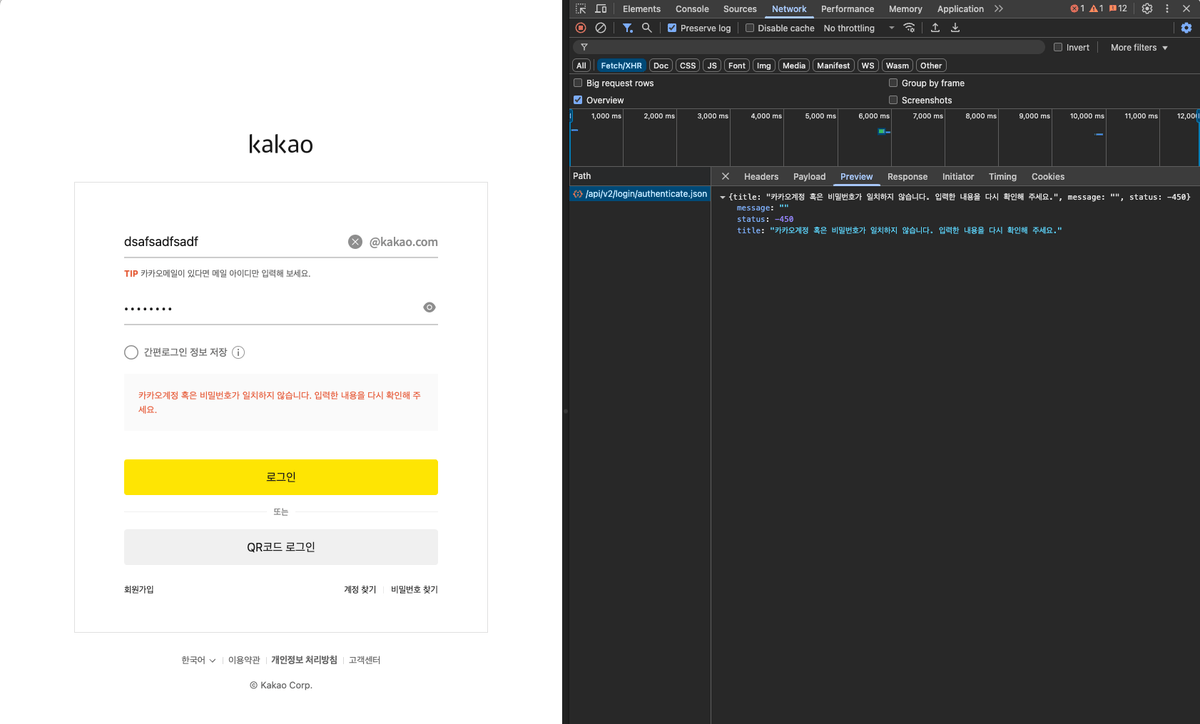Toggle the network filter funnel icon
This screenshot has height=724, width=1200.
click(x=628, y=28)
